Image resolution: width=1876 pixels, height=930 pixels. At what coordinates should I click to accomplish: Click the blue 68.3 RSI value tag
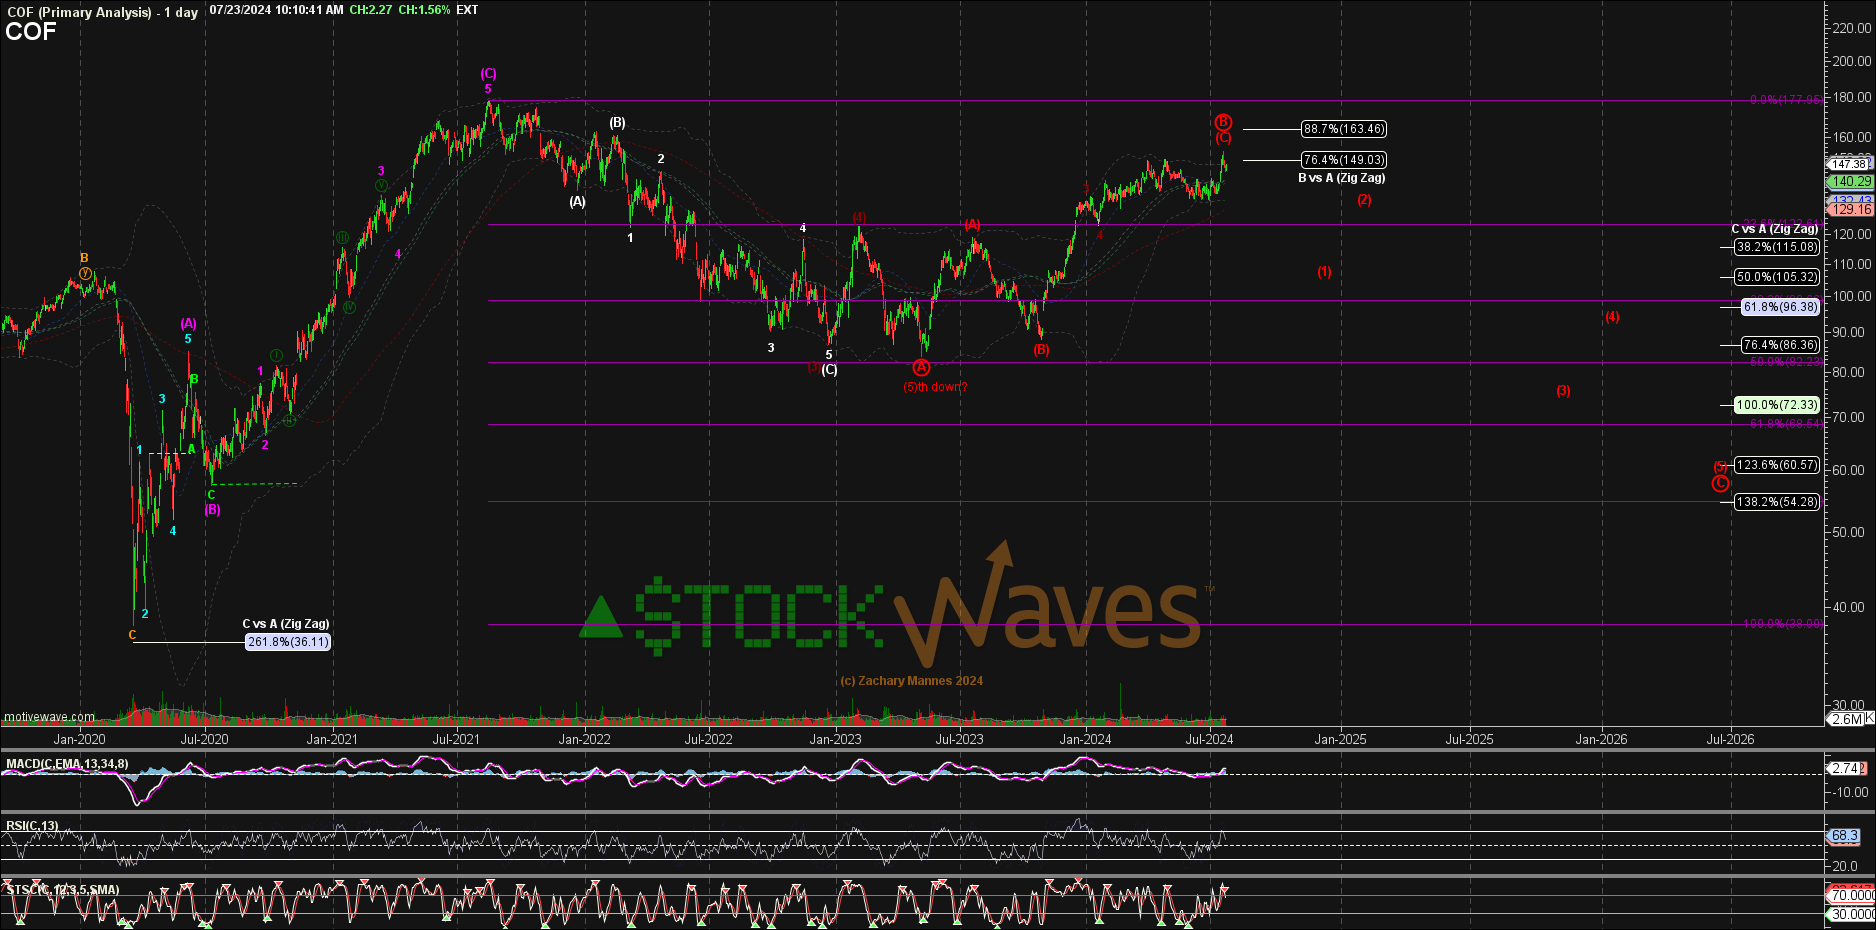(x=1843, y=835)
